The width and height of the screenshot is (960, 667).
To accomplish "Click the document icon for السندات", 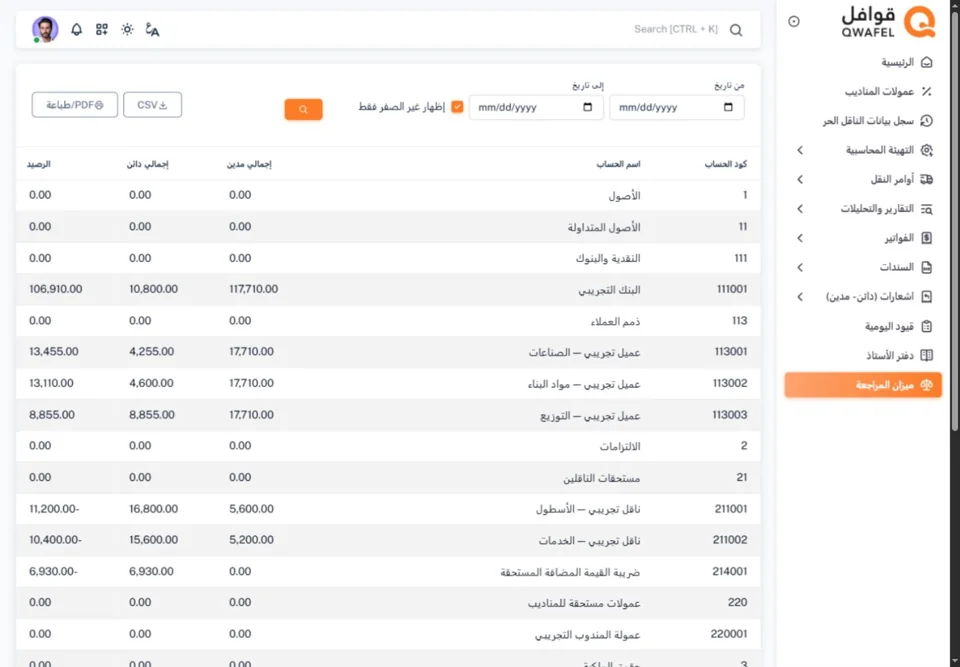I will click(926, 267).
